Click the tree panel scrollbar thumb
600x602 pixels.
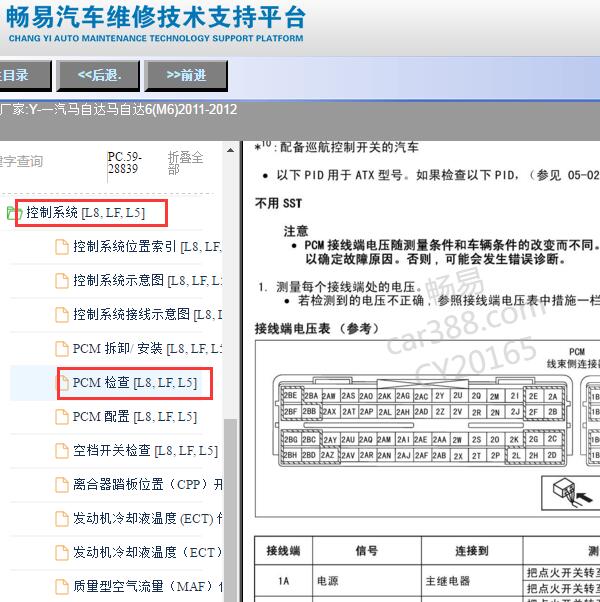pos(230,510)
